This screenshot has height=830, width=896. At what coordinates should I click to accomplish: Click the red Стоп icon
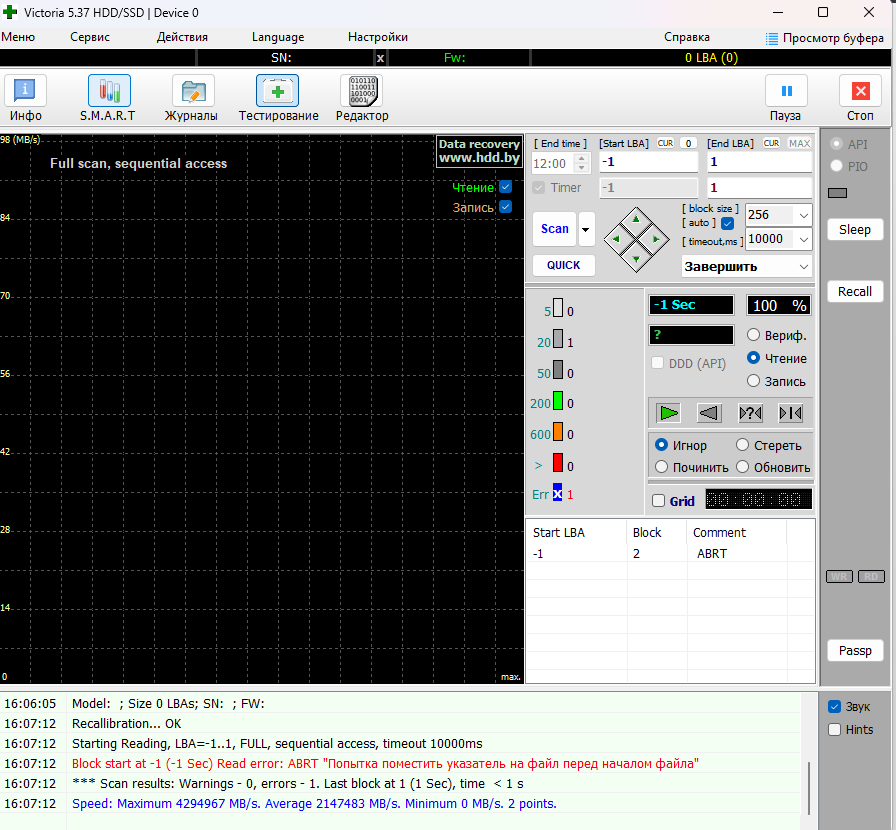click(x=860, y=92)
